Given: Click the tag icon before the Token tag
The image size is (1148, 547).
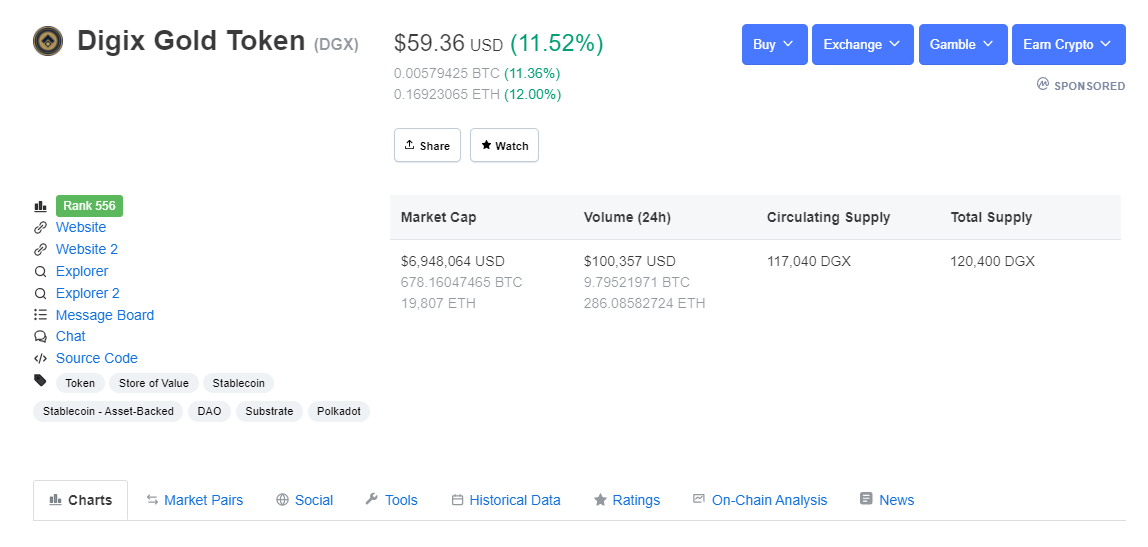Looking at the screenshot, I should (40, 380).
